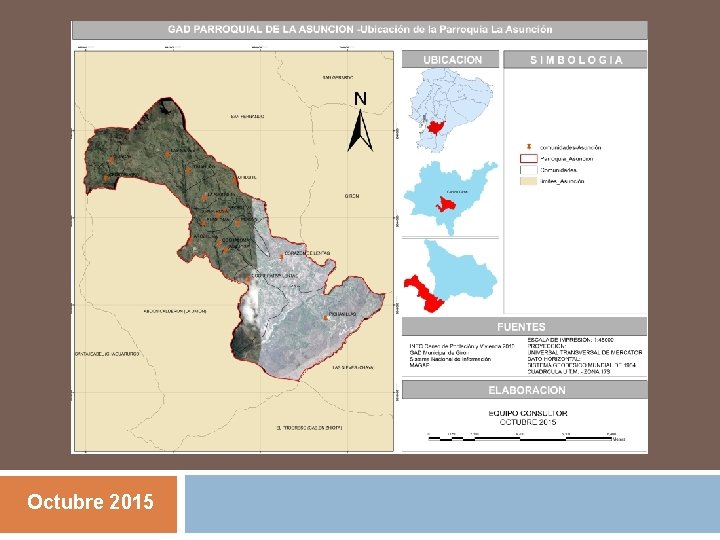
Task: Click the orange pushpin legend icon
Action: [529, 147]
